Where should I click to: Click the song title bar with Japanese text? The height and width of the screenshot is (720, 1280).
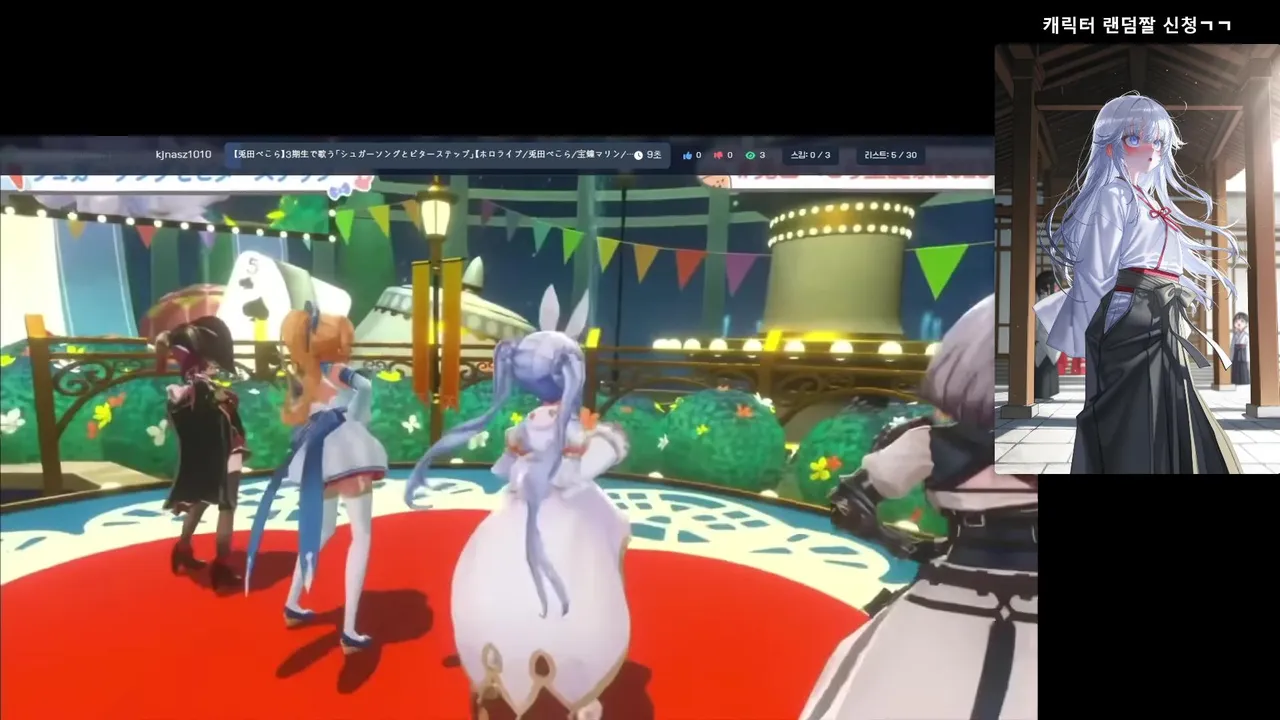[x=447, y=155]
